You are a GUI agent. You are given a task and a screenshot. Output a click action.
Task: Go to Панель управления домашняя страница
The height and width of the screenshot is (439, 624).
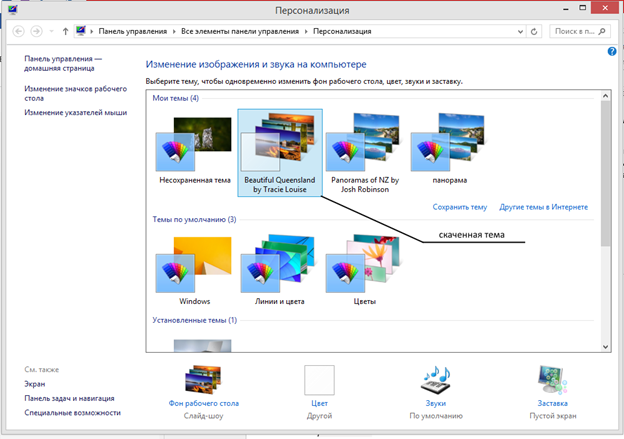coord(63,63)
